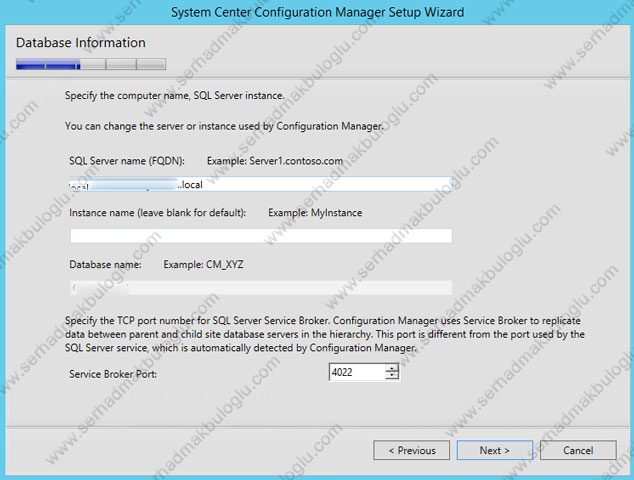
Task: Click 'Specify the computer name, SQL Server instance.' text
Action: pyautogui.click(x=175, y=96)
